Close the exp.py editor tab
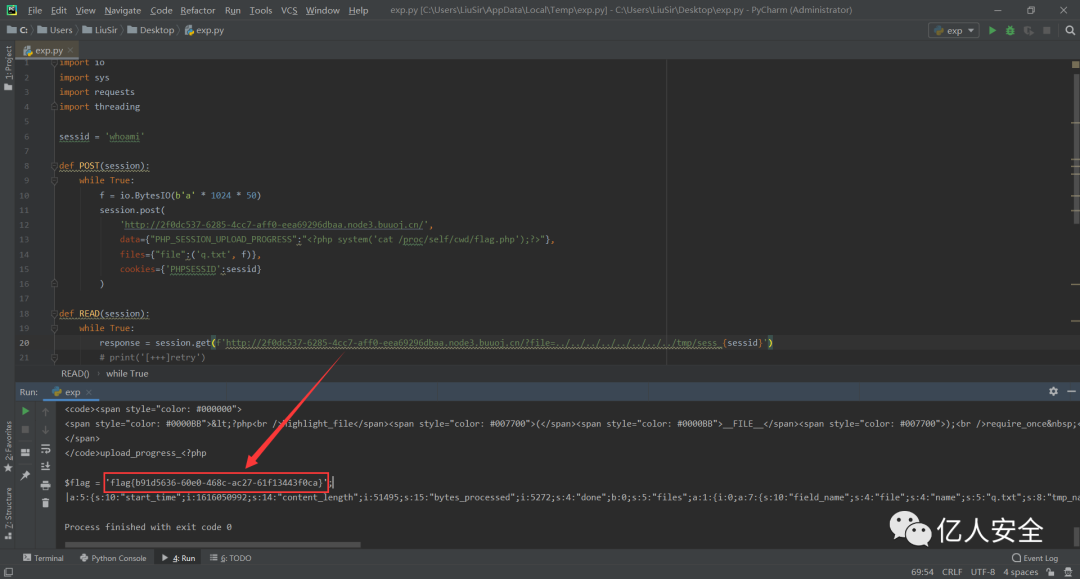This screenshot has width=1080, height=579. (70, 50)
